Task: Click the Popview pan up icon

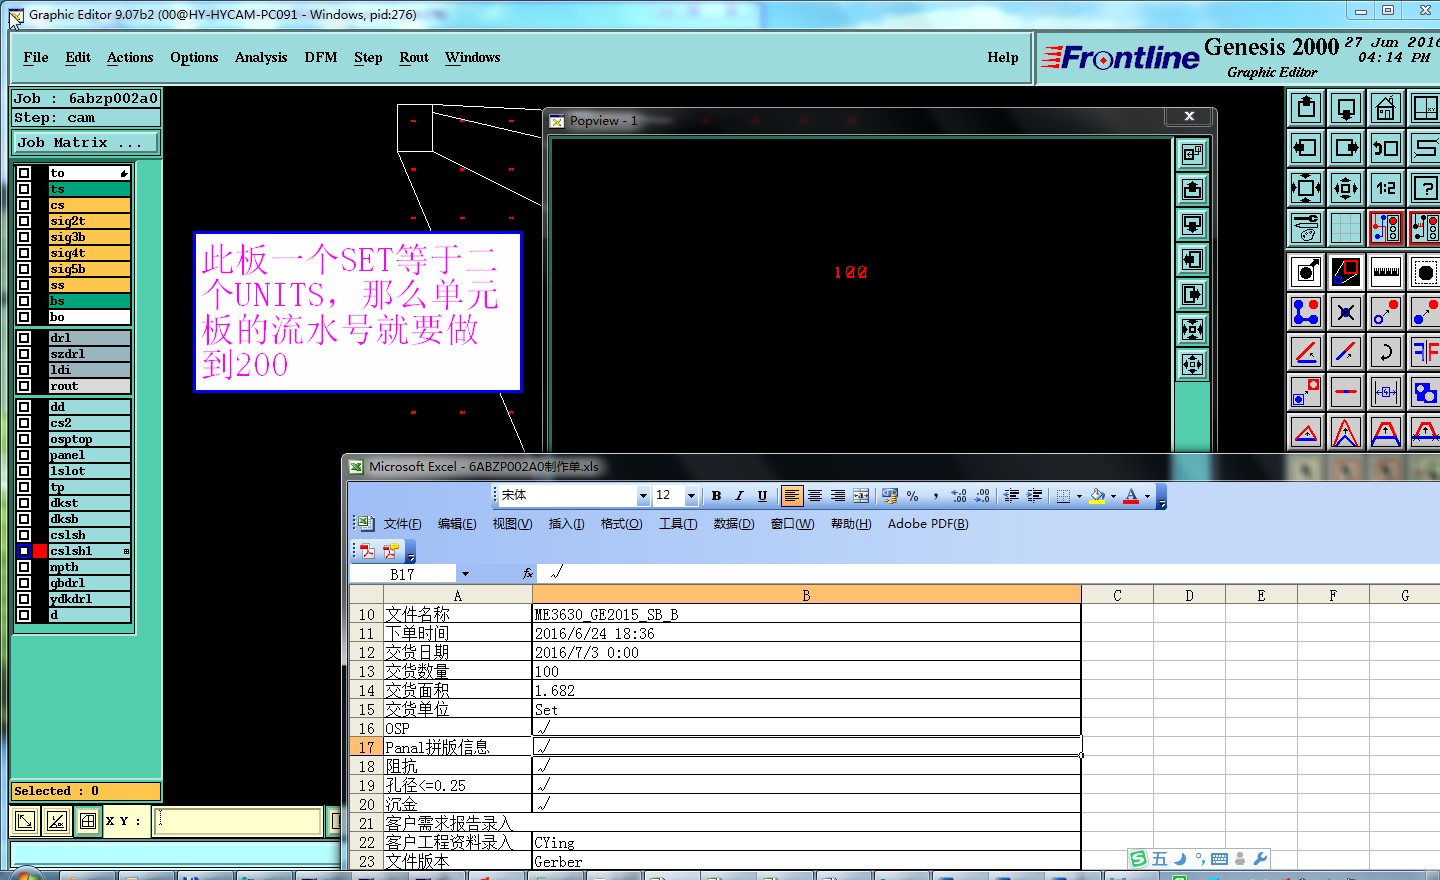Action: point(1192,189)
